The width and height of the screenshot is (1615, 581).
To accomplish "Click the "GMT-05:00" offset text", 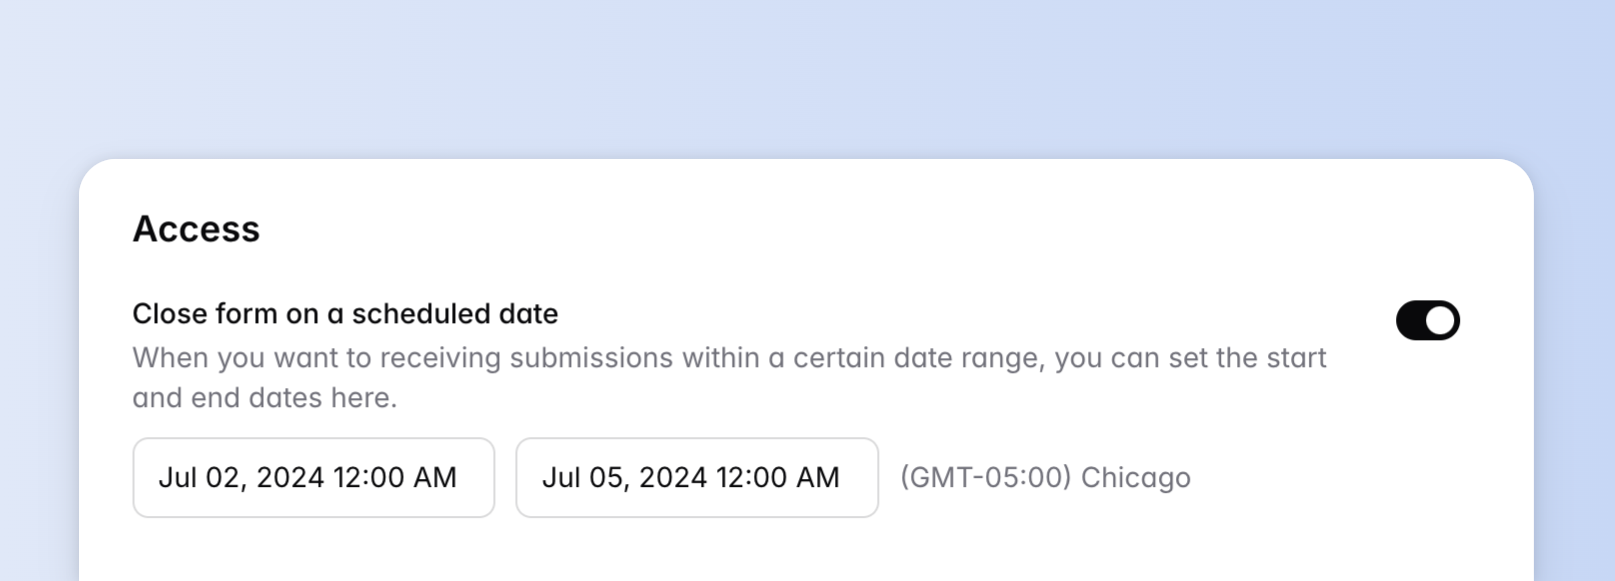I will tap(985, 478).
